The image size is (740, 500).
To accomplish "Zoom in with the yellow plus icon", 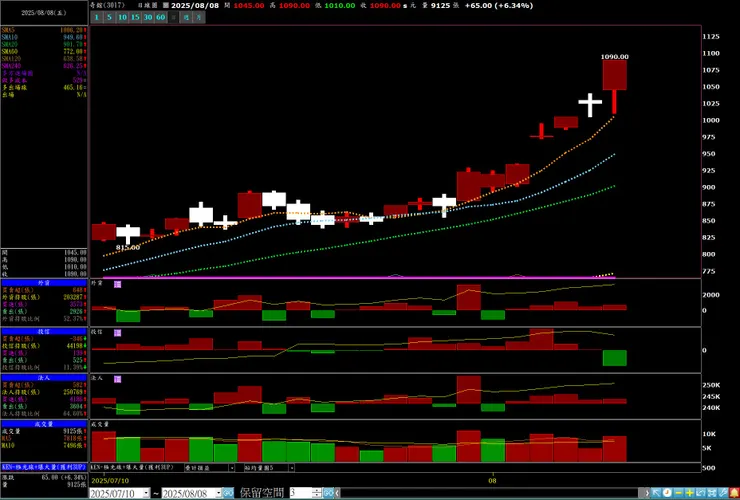I will click(x=690, y=493).
